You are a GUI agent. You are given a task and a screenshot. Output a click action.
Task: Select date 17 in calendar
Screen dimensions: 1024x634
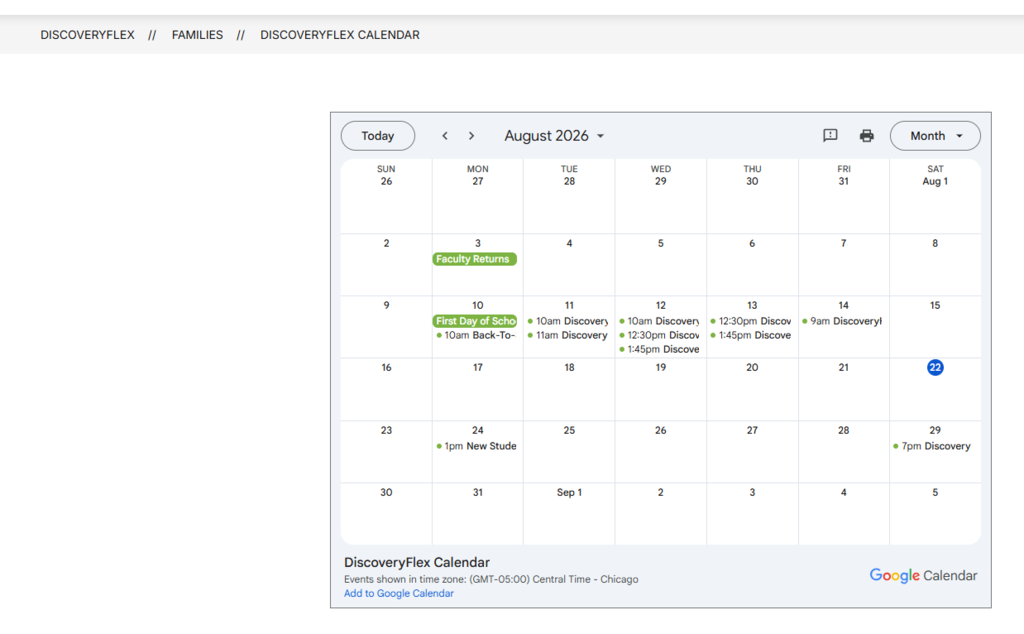(x=478, y=368)
